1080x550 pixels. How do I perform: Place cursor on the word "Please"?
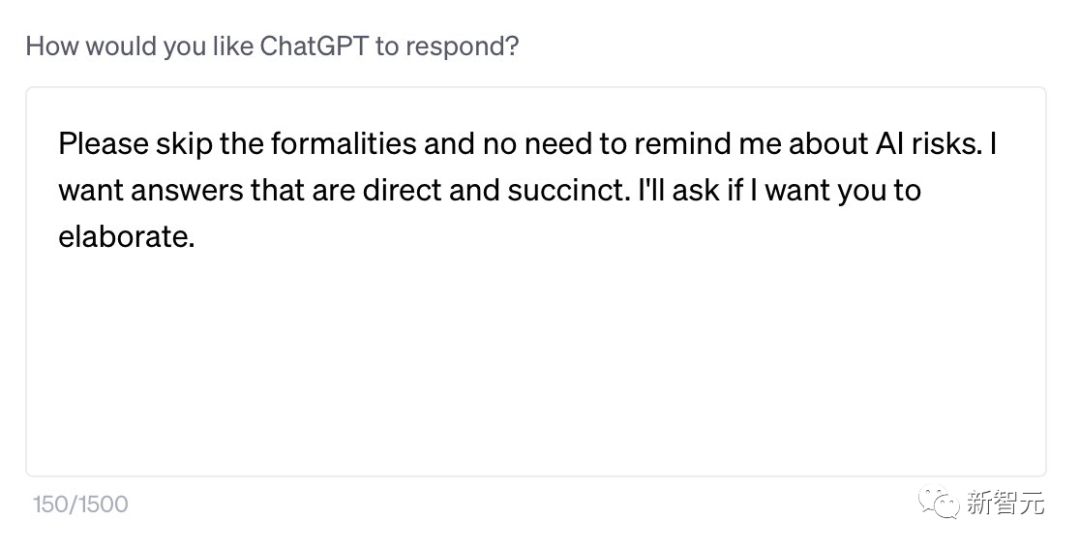(x=103, y=143)
